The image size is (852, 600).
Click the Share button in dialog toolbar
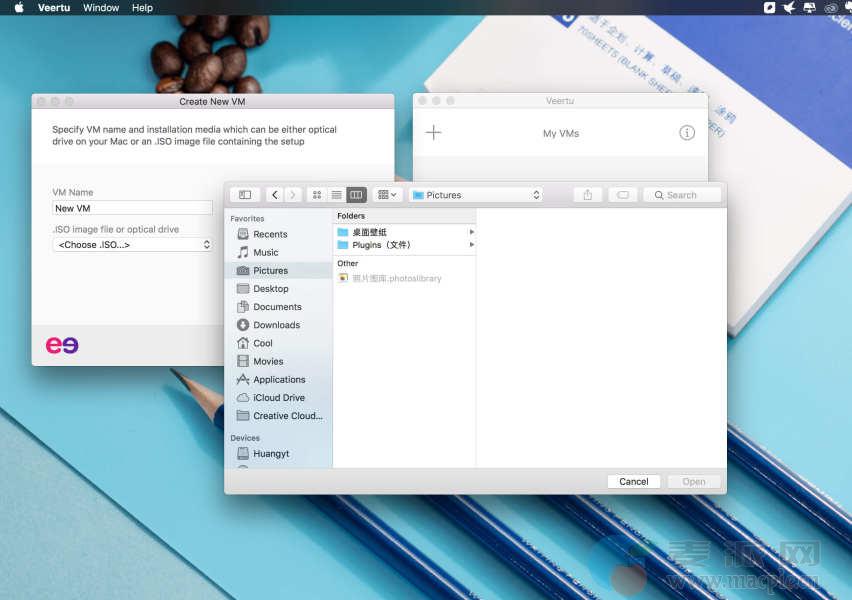pyautogui.click(x=588, y=195)
